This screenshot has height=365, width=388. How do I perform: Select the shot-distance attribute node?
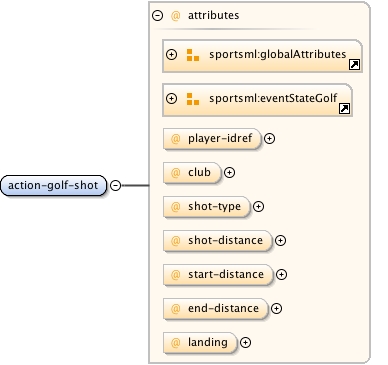pos(217,241)
